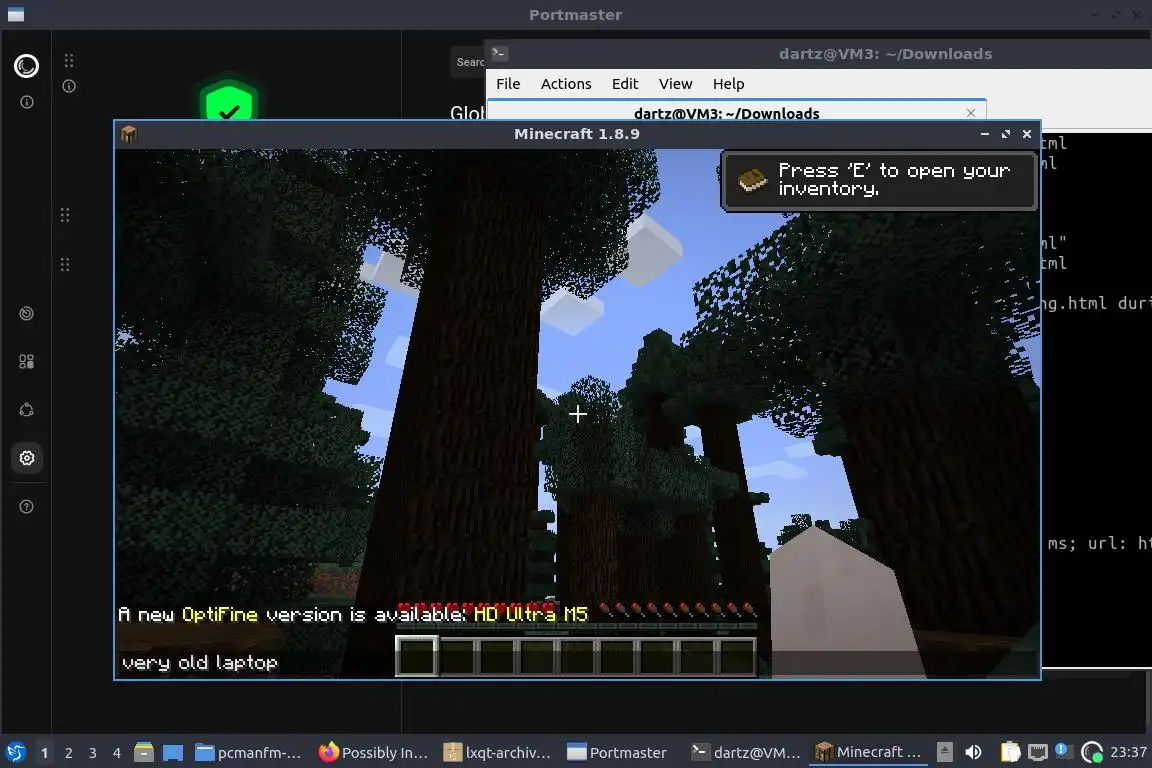Screen dimensions: 1152x768
Task: Close the dartz@VM3 terminal tab
Action: [x=971, y=112]
